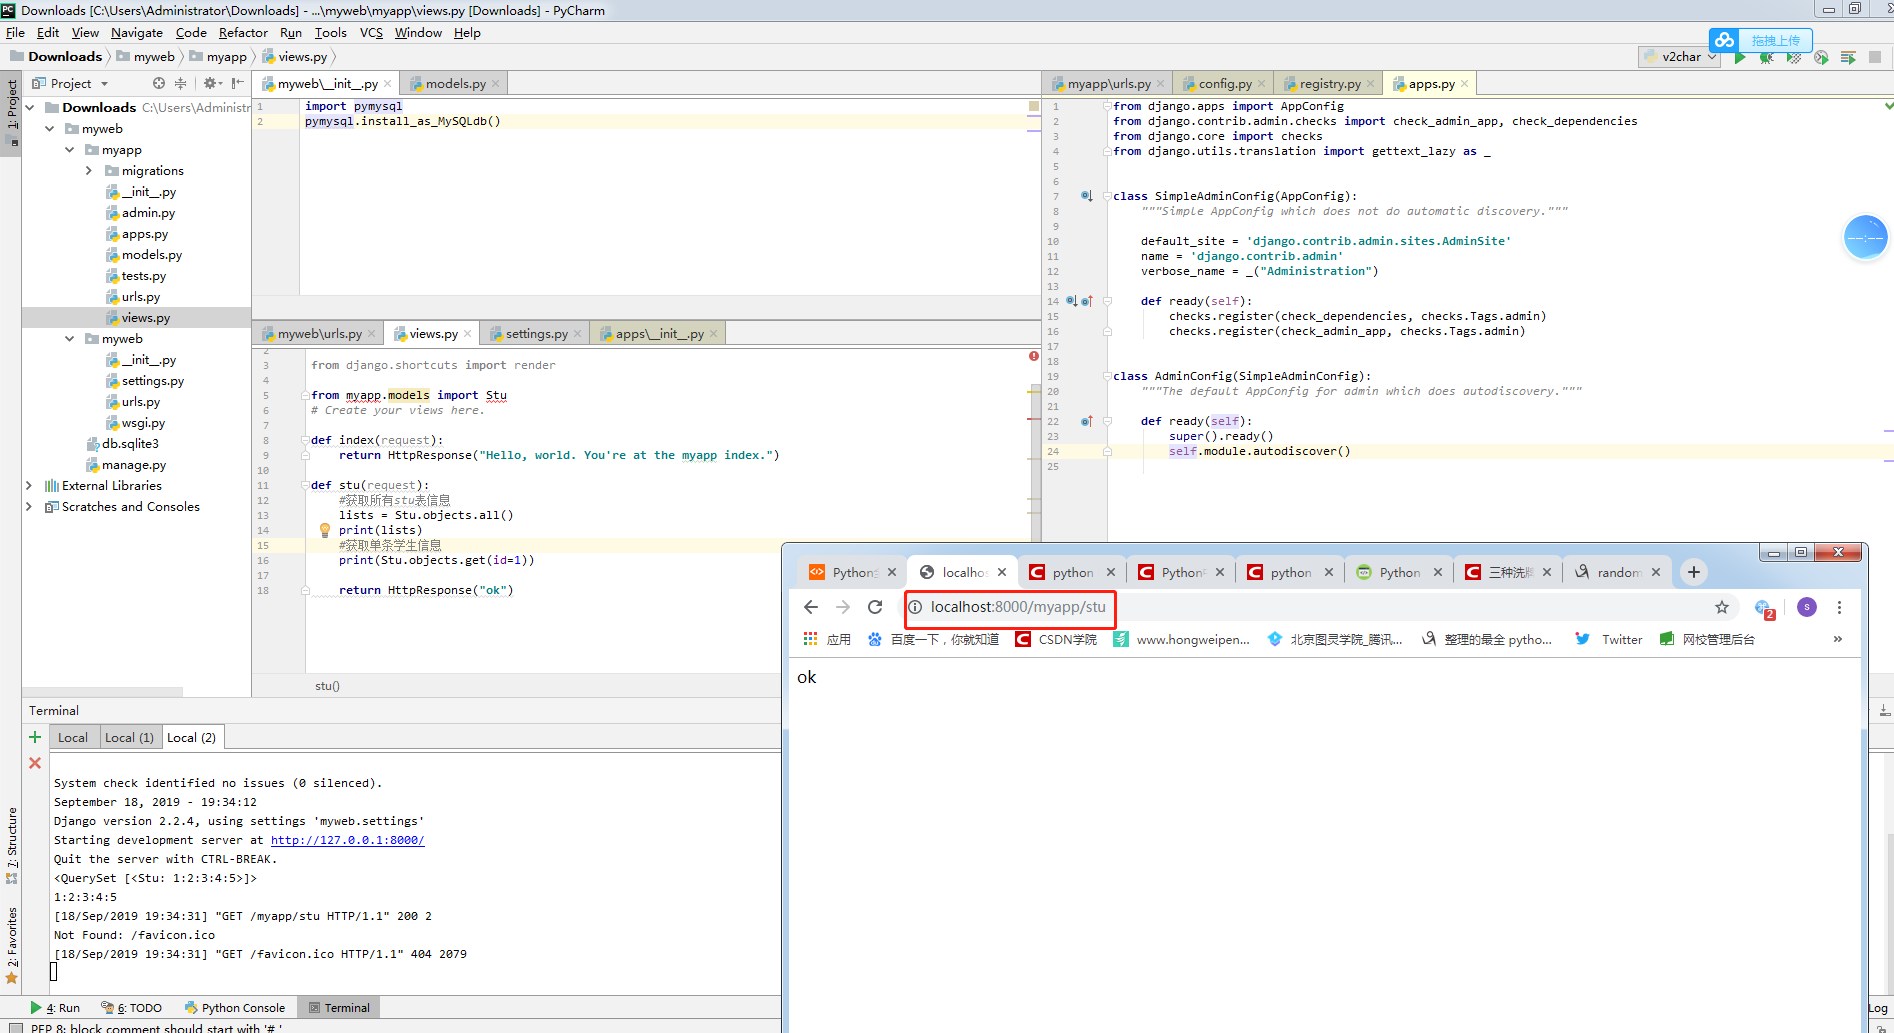Open the VCS menu
The width and height of the screenshot is (1894, 1033).
click(371, 32)
